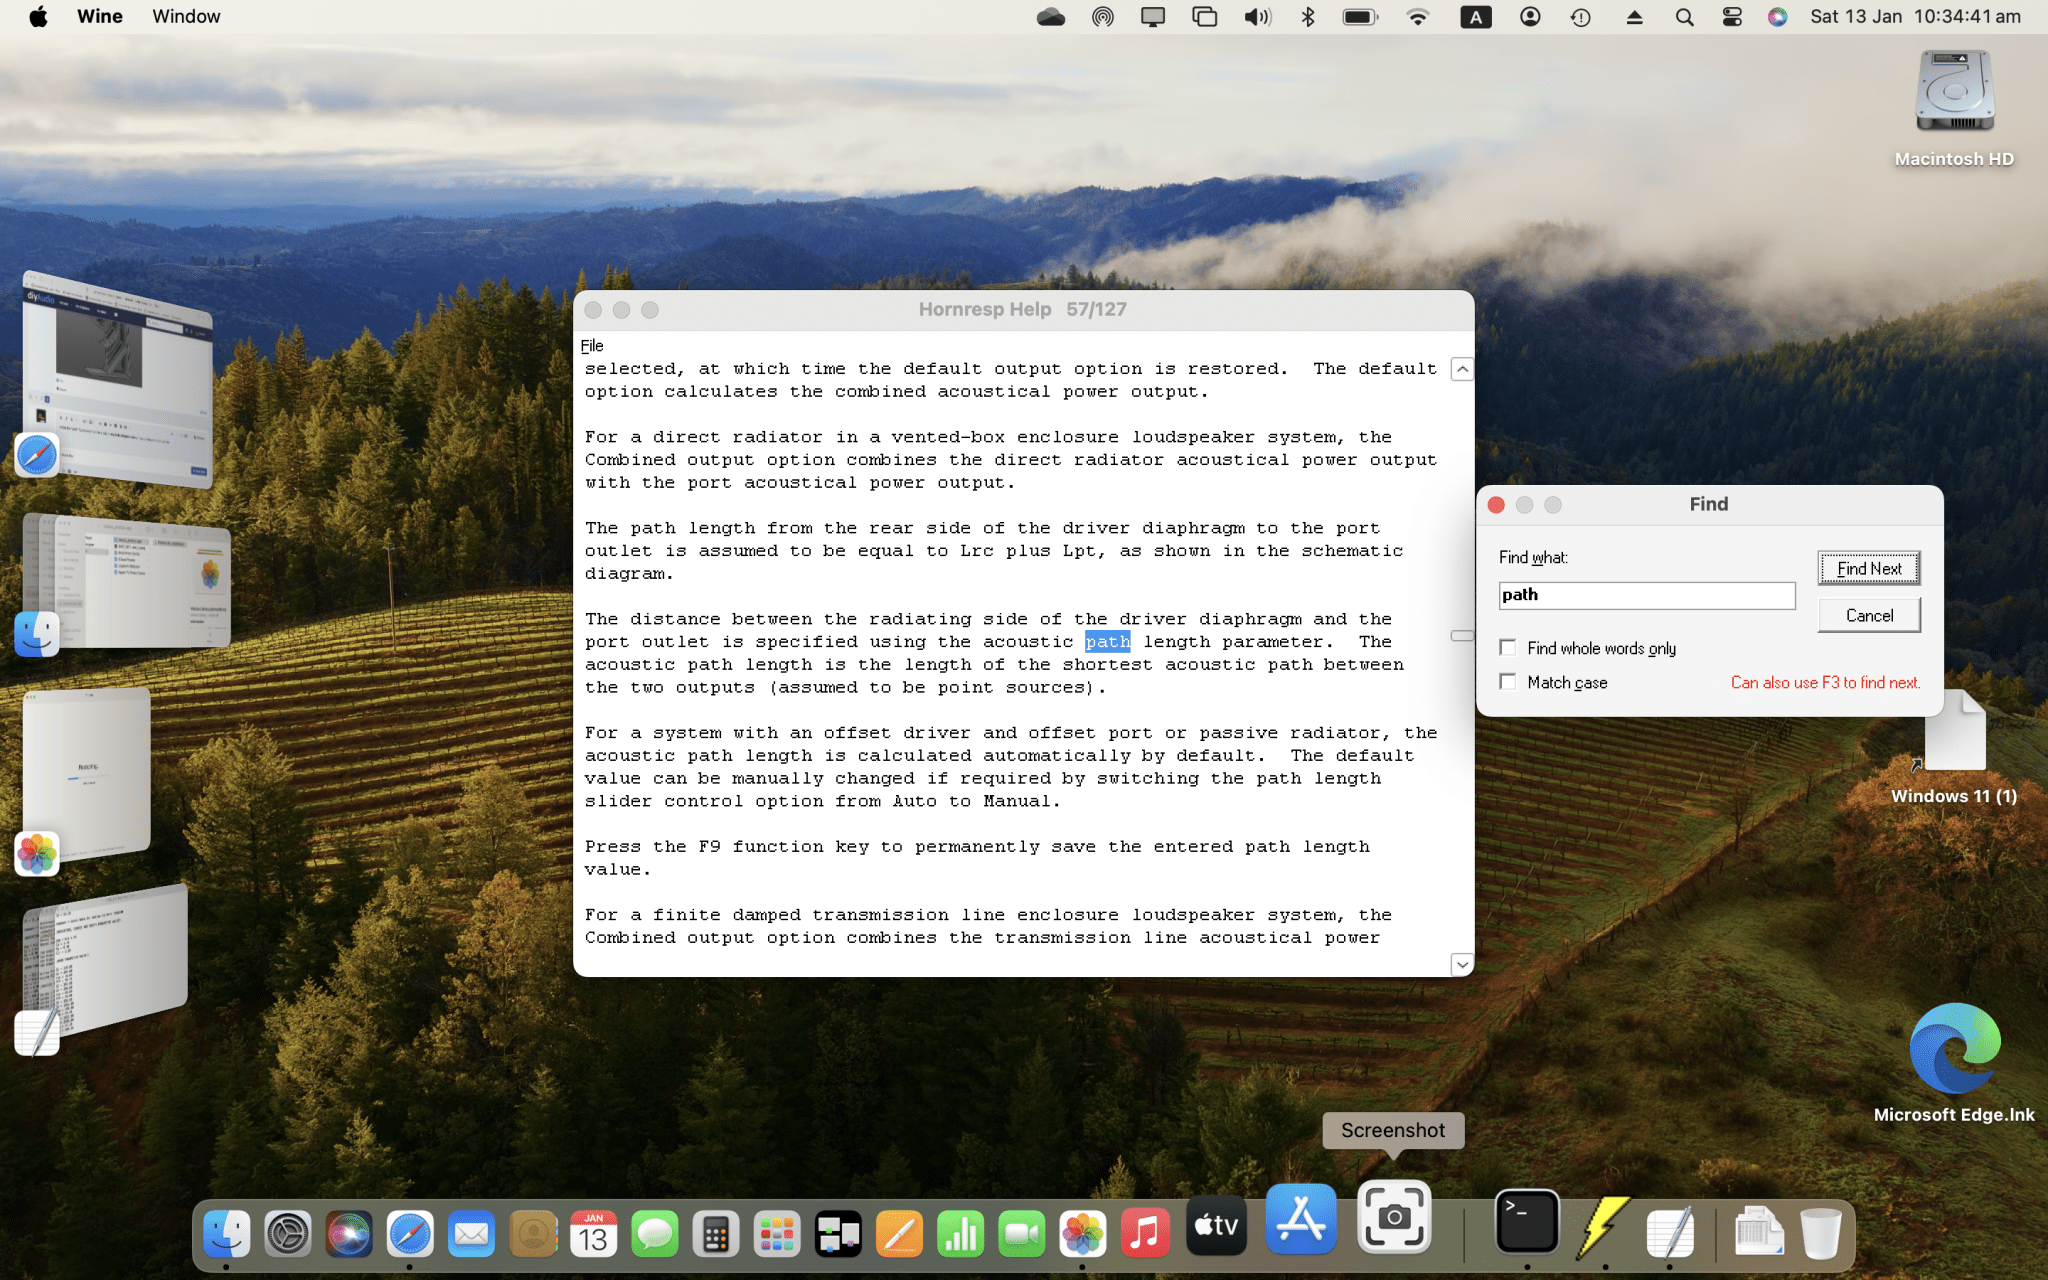This screenshot has width=2048, height=1280.
Task: Launch the Screenshot app in the Dock
Action: click(x=1394, y=1217)
